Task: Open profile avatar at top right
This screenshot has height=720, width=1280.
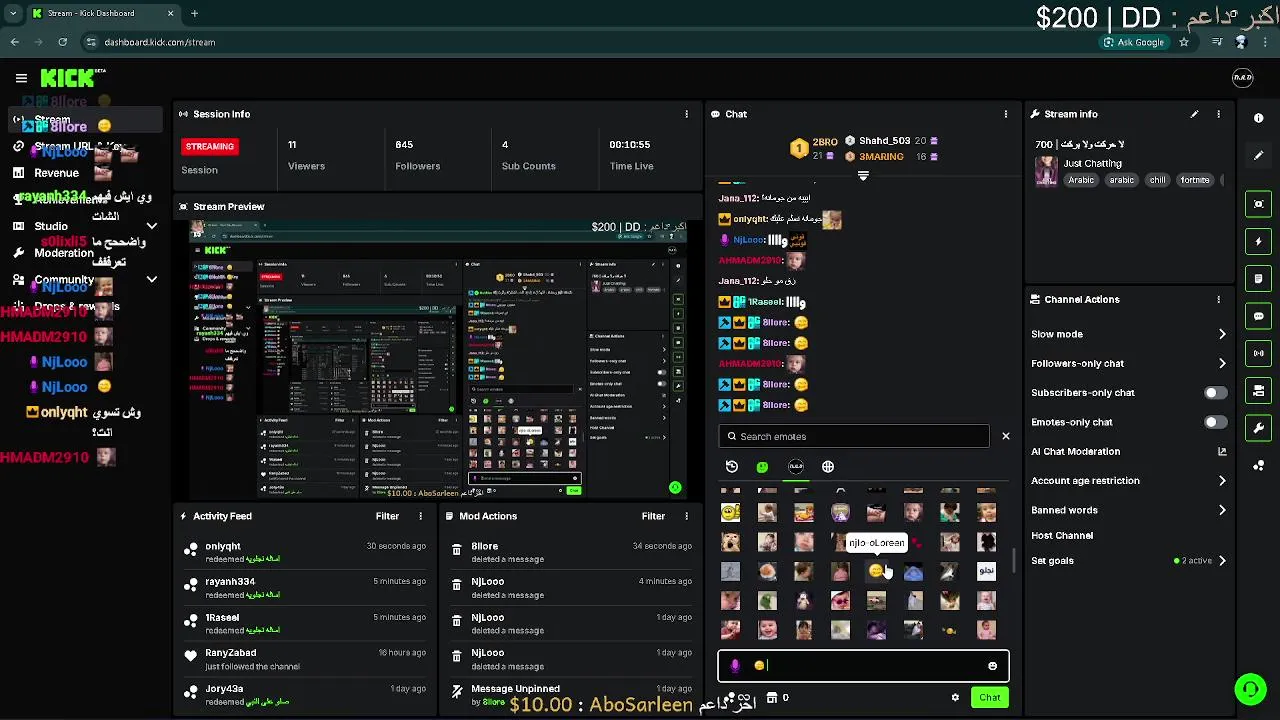Action: [1242, 78]
